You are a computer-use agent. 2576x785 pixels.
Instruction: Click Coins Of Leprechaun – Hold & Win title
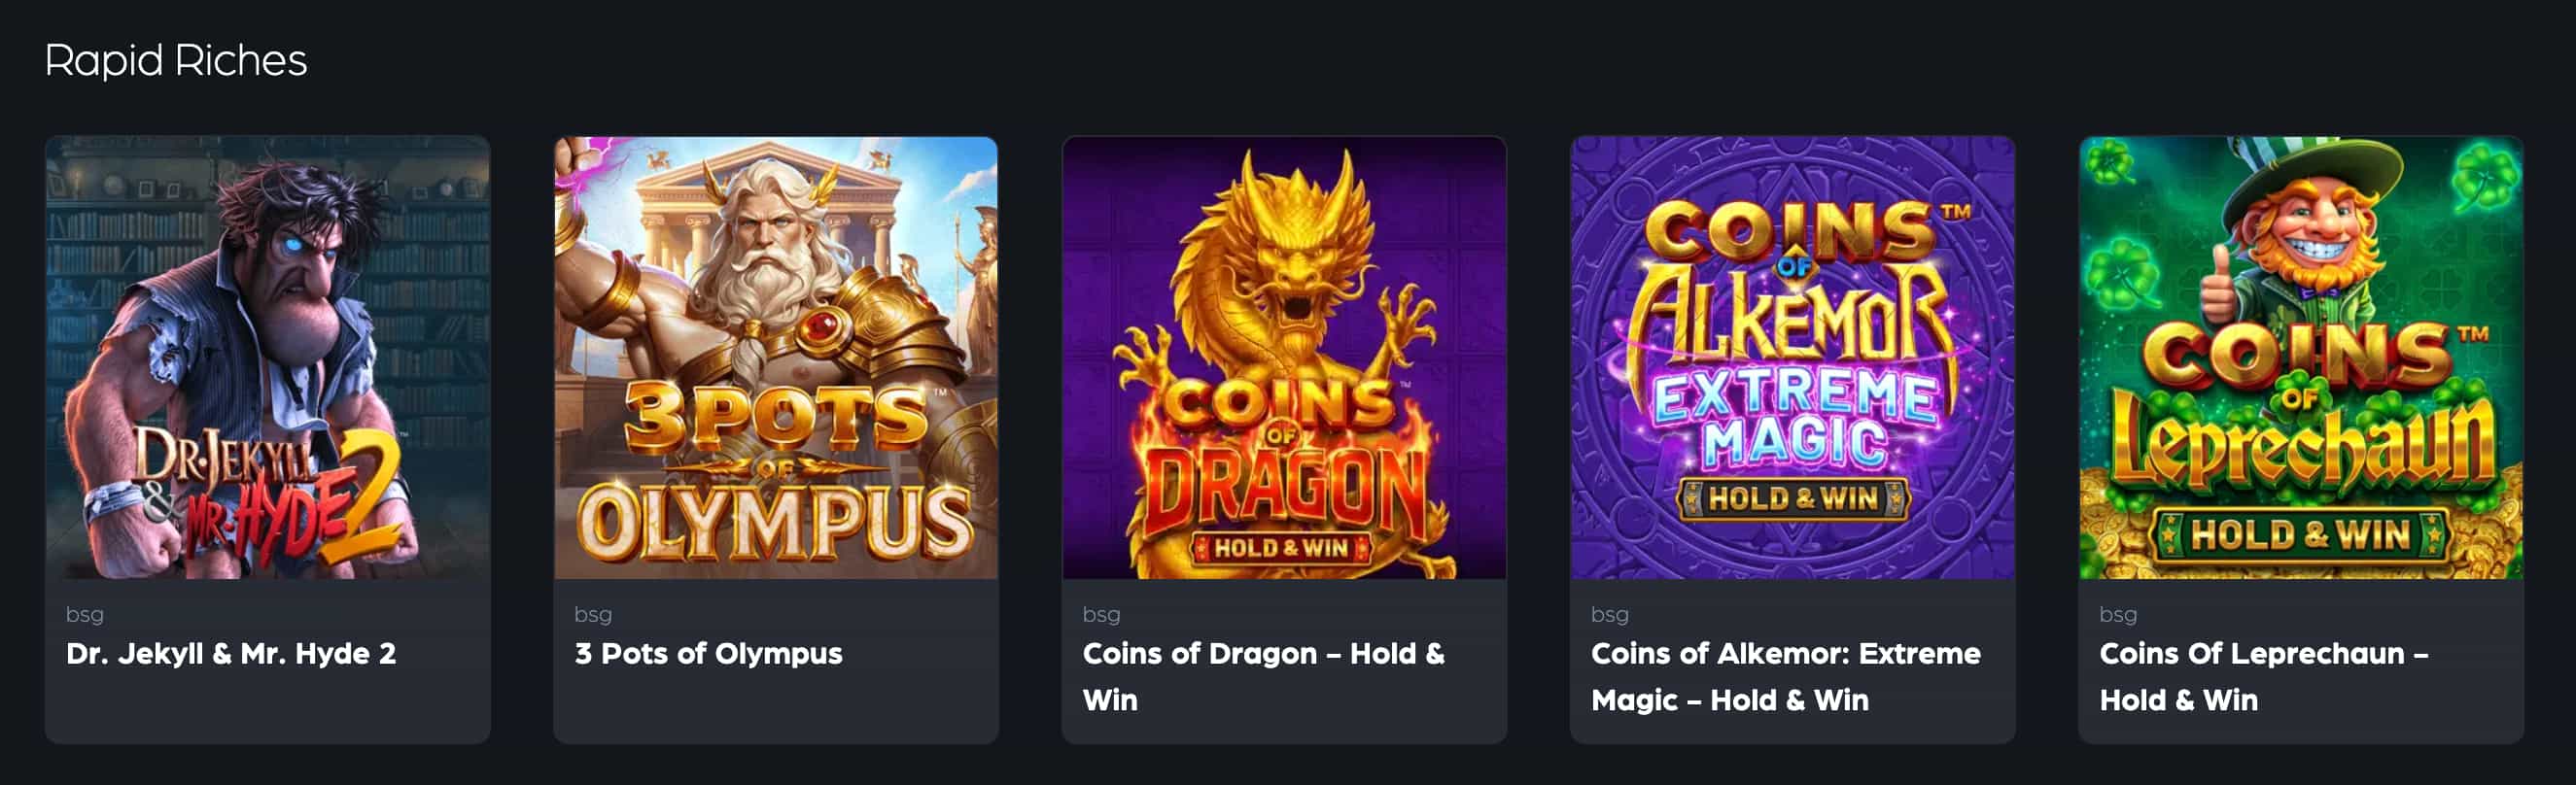coord(2264,677)
